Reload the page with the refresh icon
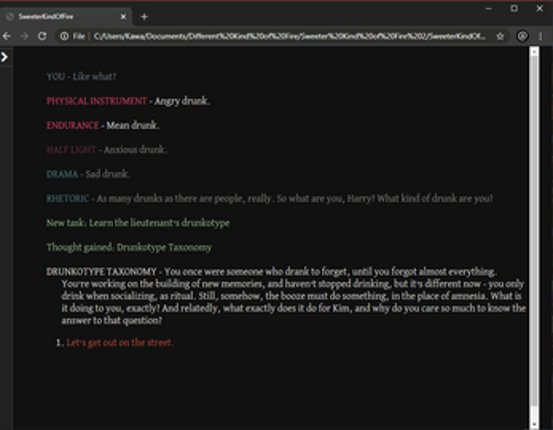 click(x=42, y=36)
